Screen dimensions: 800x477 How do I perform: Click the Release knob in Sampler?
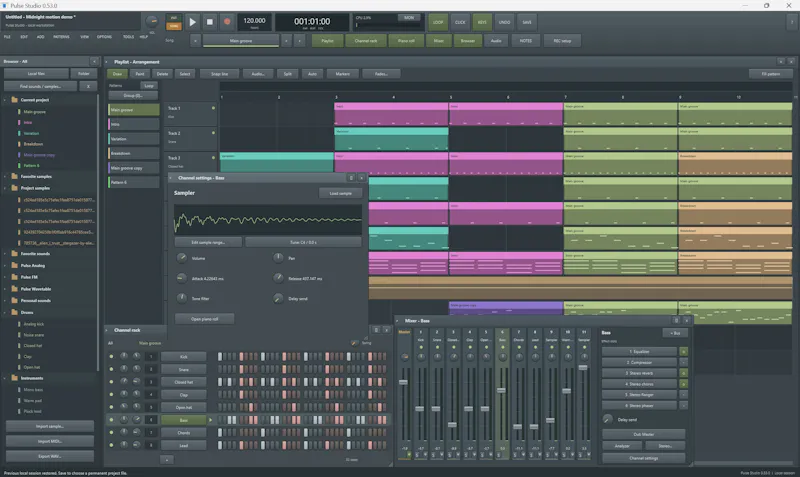click(x=278, y=278)
